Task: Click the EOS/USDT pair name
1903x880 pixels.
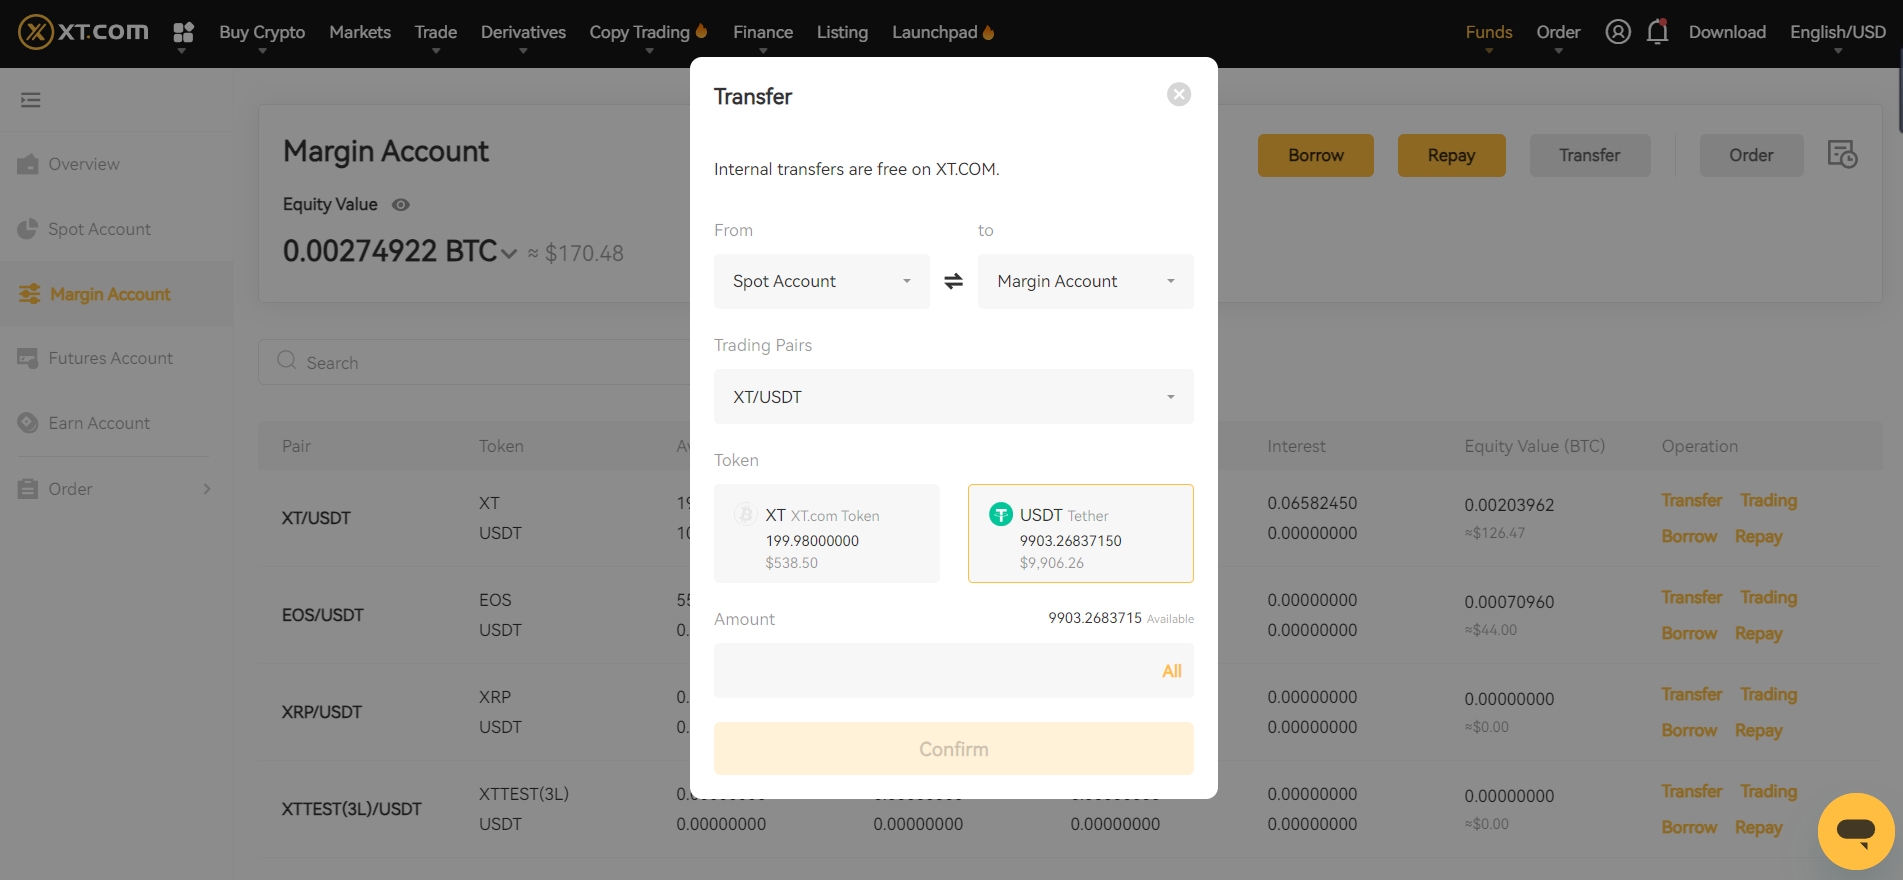Action: coord(322,615)
